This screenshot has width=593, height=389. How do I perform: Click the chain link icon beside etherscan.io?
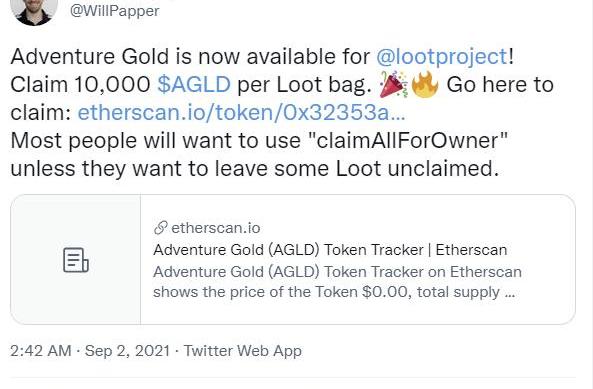click(161, 228)
